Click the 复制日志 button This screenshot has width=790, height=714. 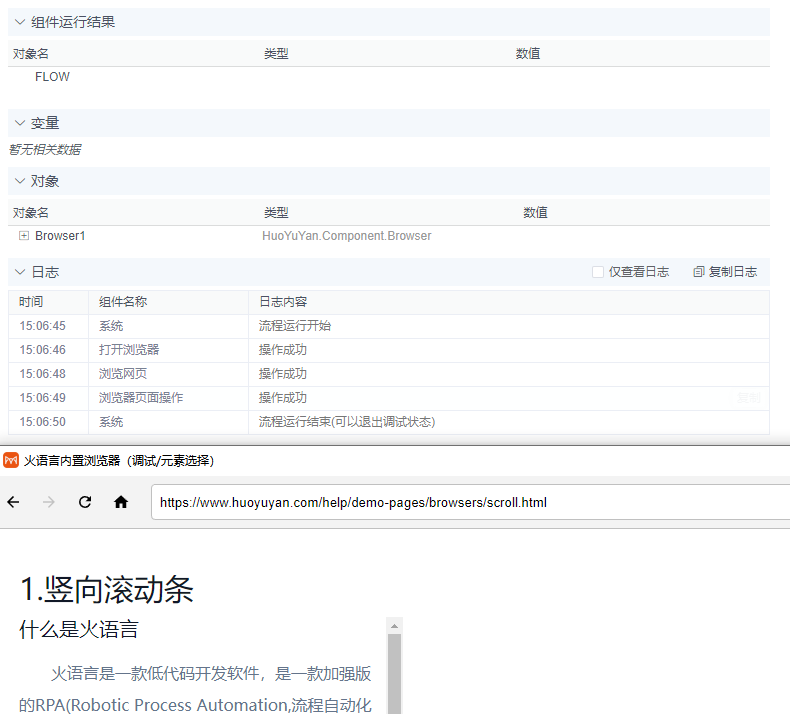coord(725,272)
